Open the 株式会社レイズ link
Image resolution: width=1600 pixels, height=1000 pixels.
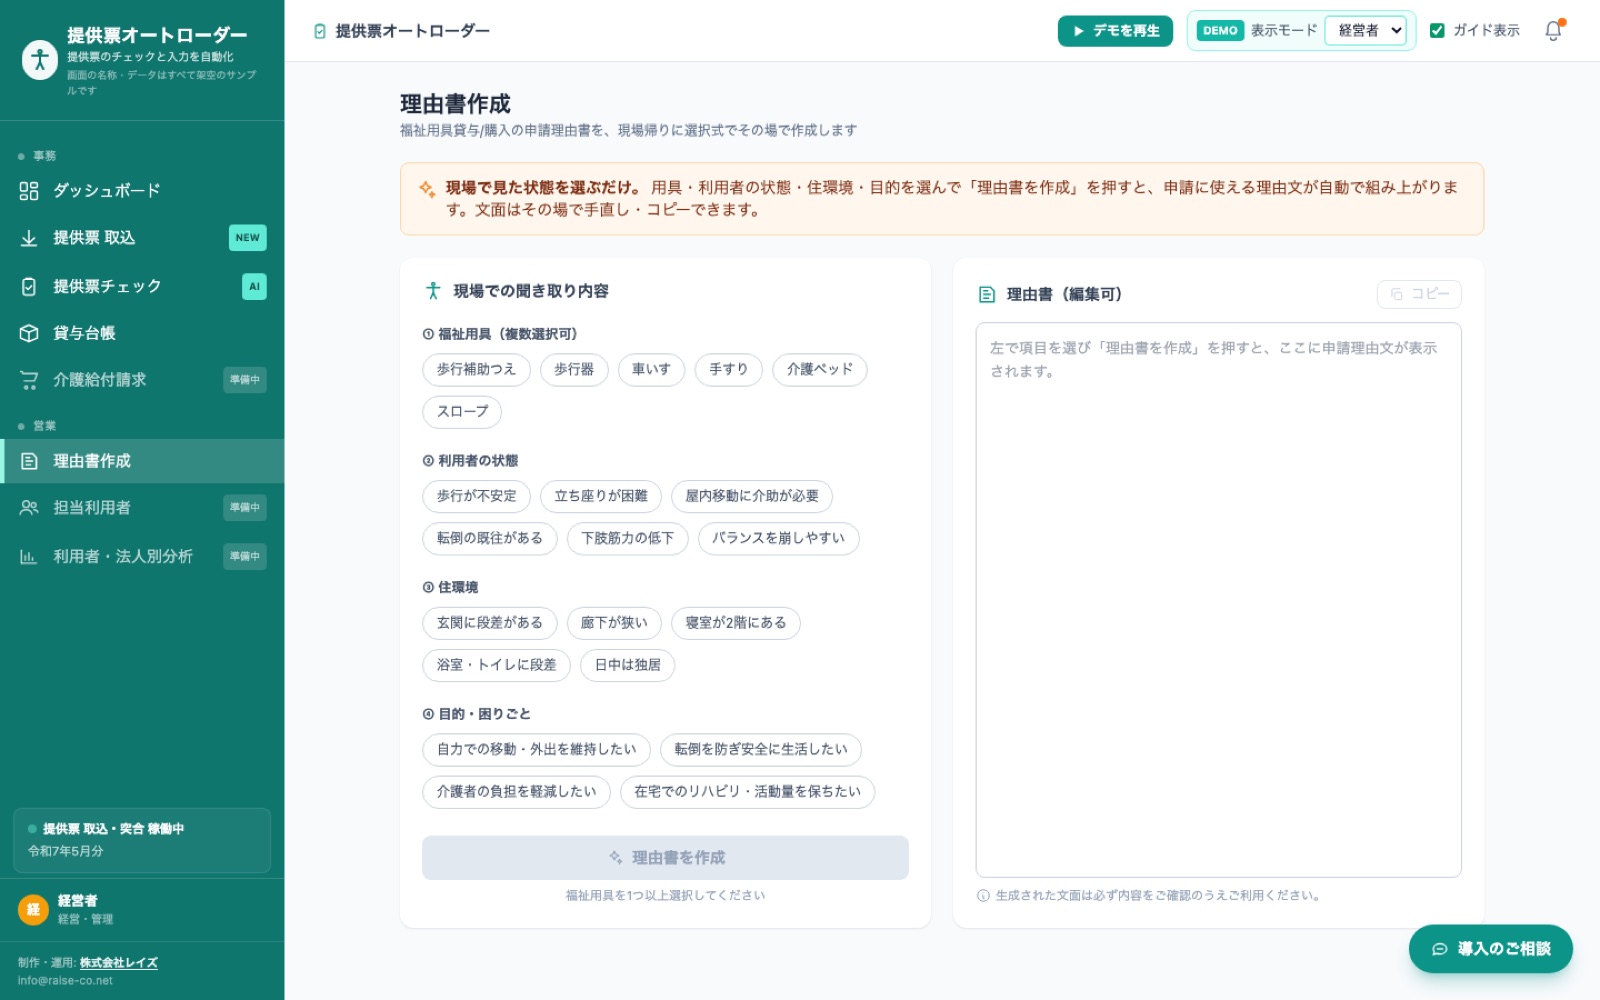pyautogui.click(x=119, y=963)
